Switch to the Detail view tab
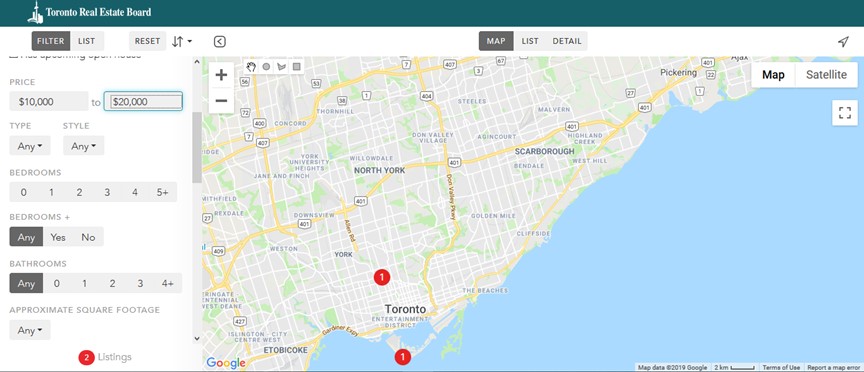864x372 pixels. point(567,41)
